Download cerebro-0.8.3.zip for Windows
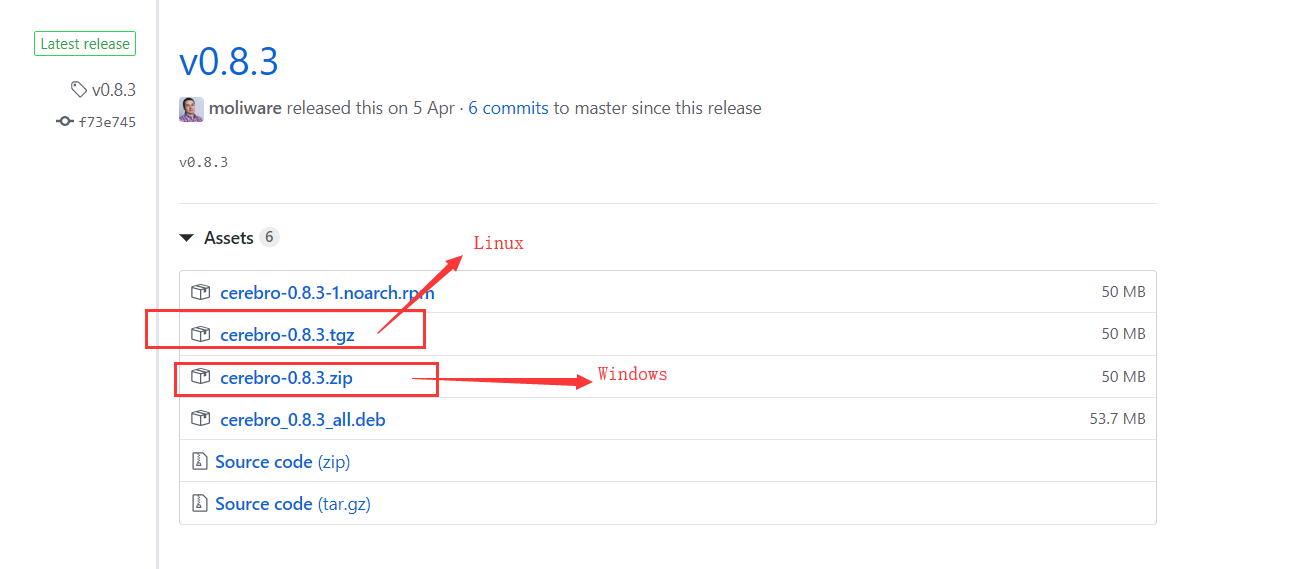The image size is (1290, 569). 286,378
